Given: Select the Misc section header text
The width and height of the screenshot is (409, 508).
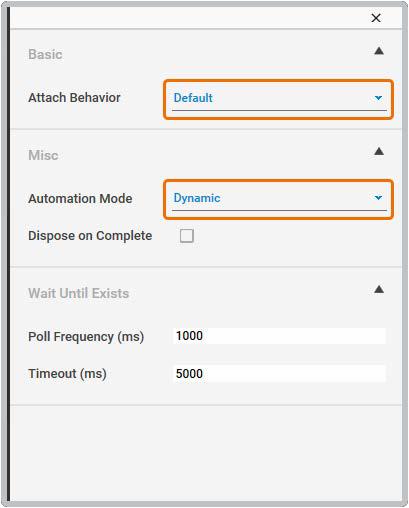Looking at the screenshot, I should pyautogui.click(x=43, y=155).
